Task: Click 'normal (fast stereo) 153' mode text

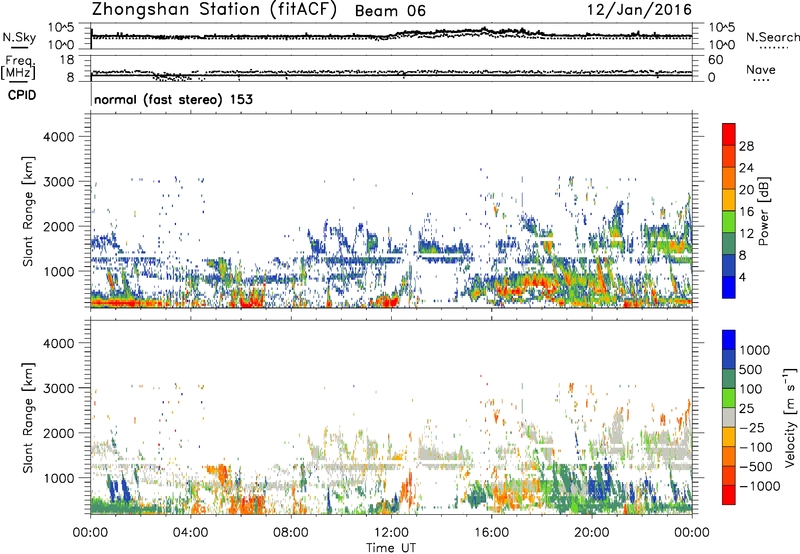Action: [x=173, y=99]
